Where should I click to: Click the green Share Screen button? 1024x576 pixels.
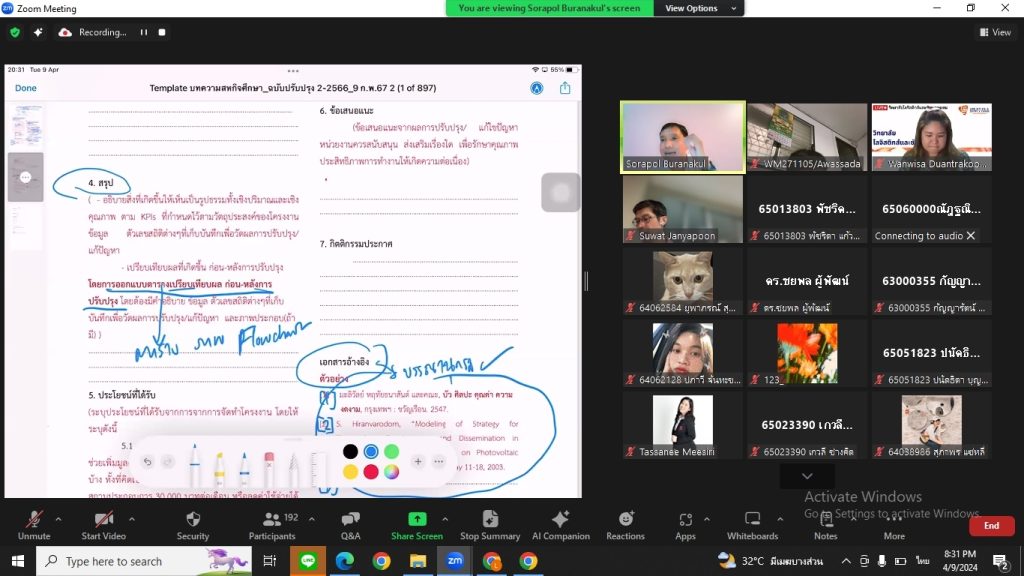coord(417,525)
